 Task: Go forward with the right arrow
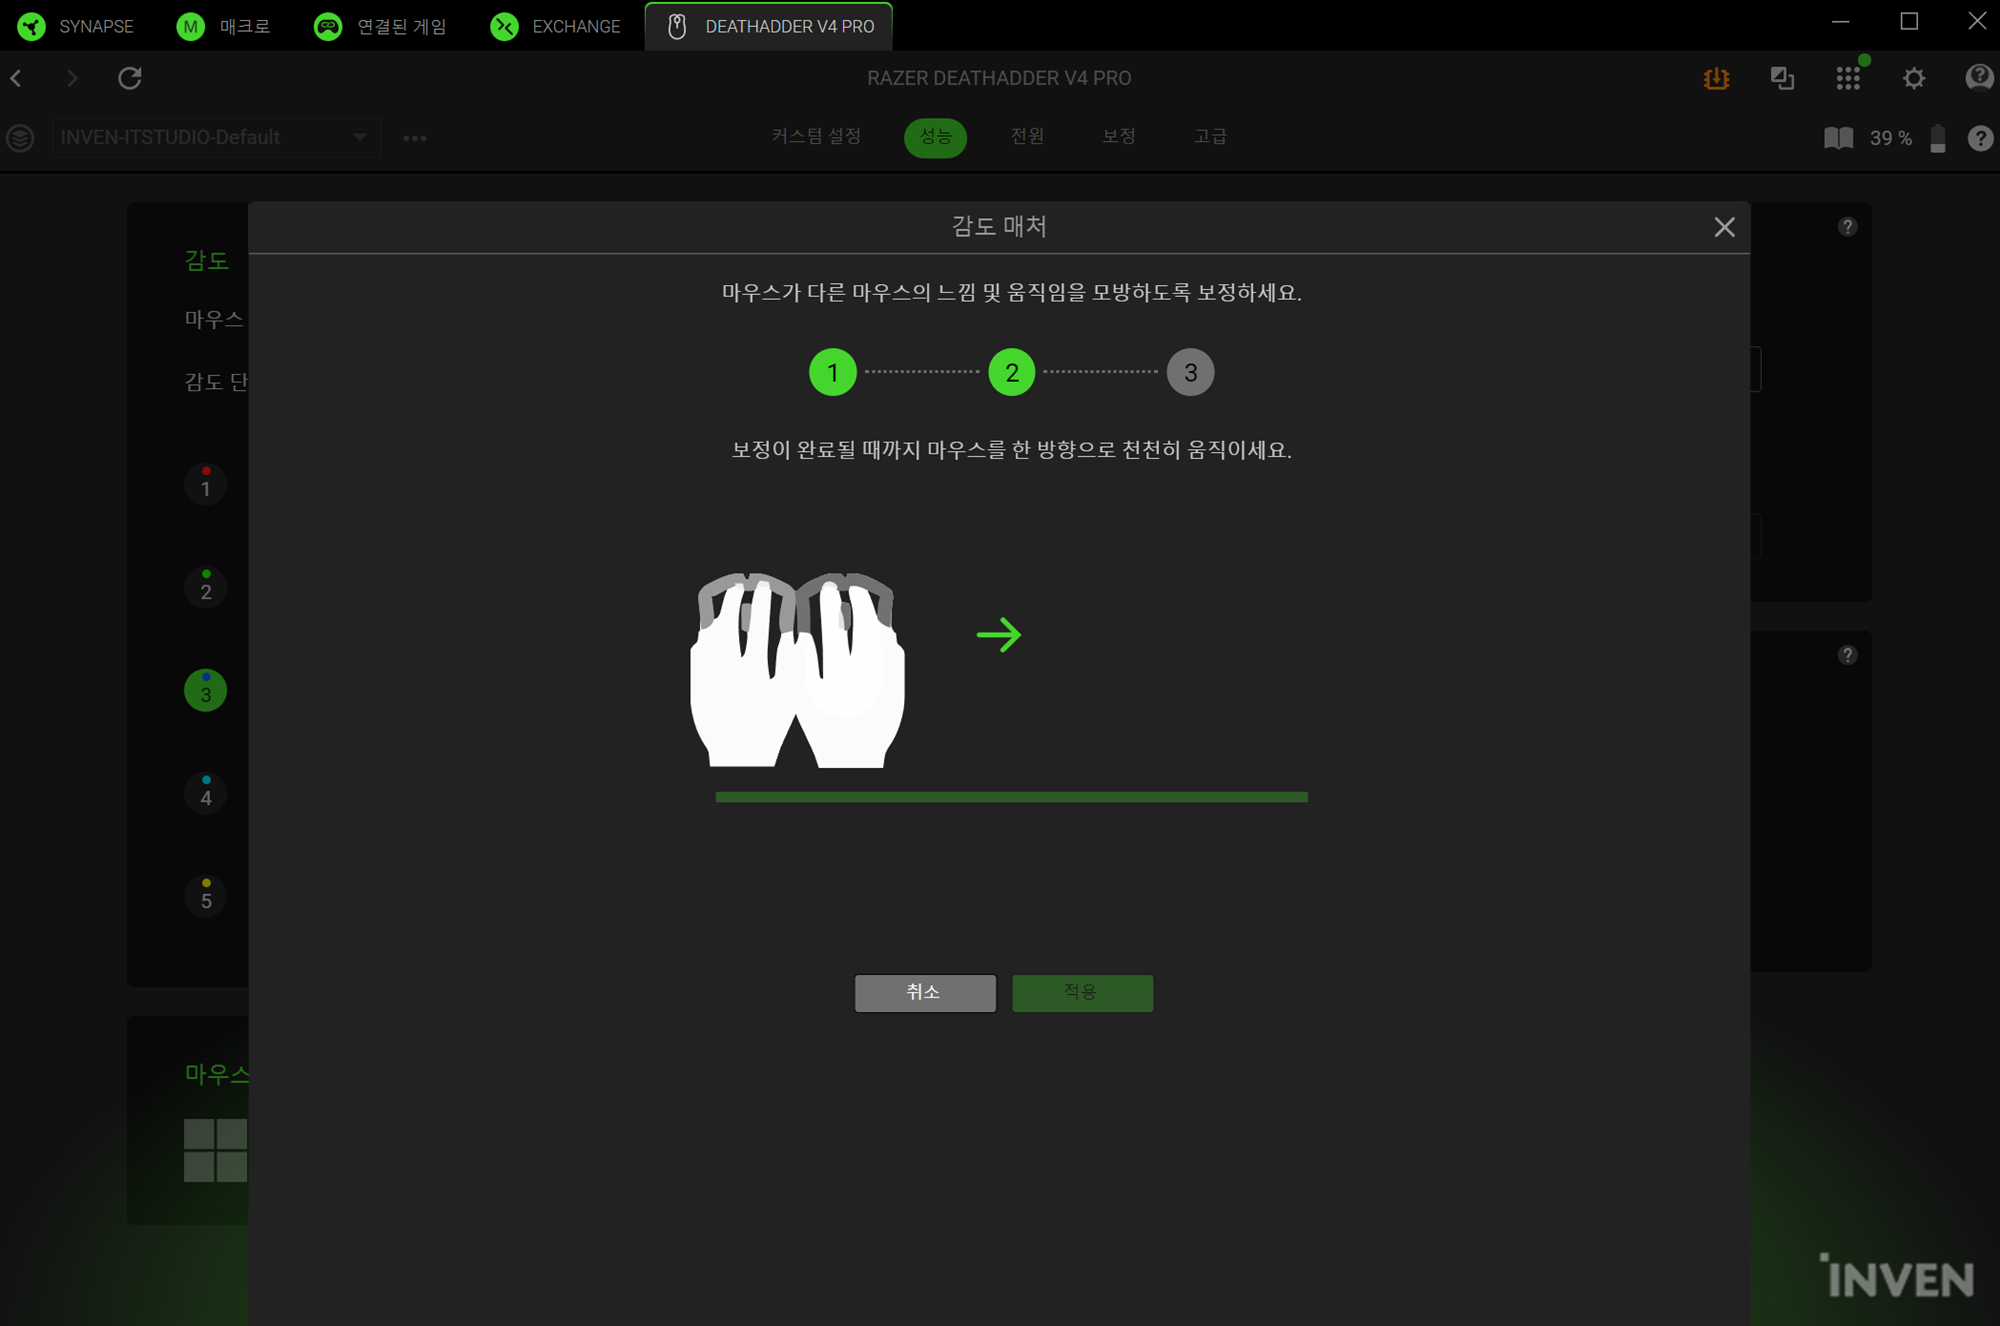click(72, 78)
